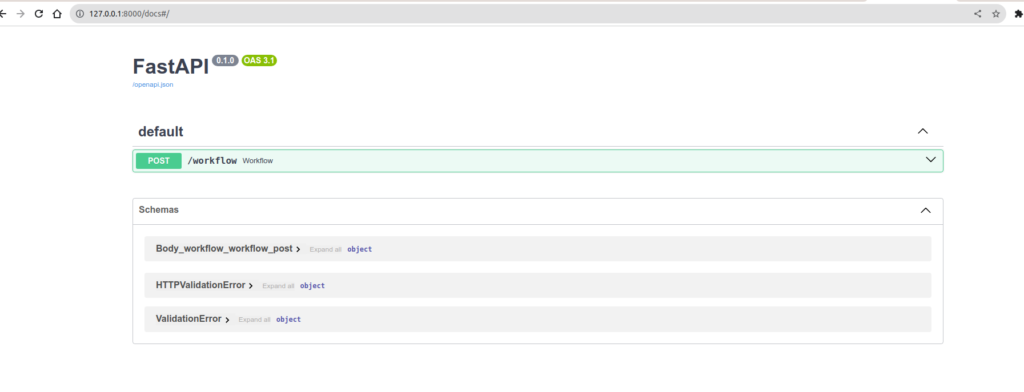Expand HTTPValidationError schema
Viewport: 1024px width, 392px height.
point(204,286)
